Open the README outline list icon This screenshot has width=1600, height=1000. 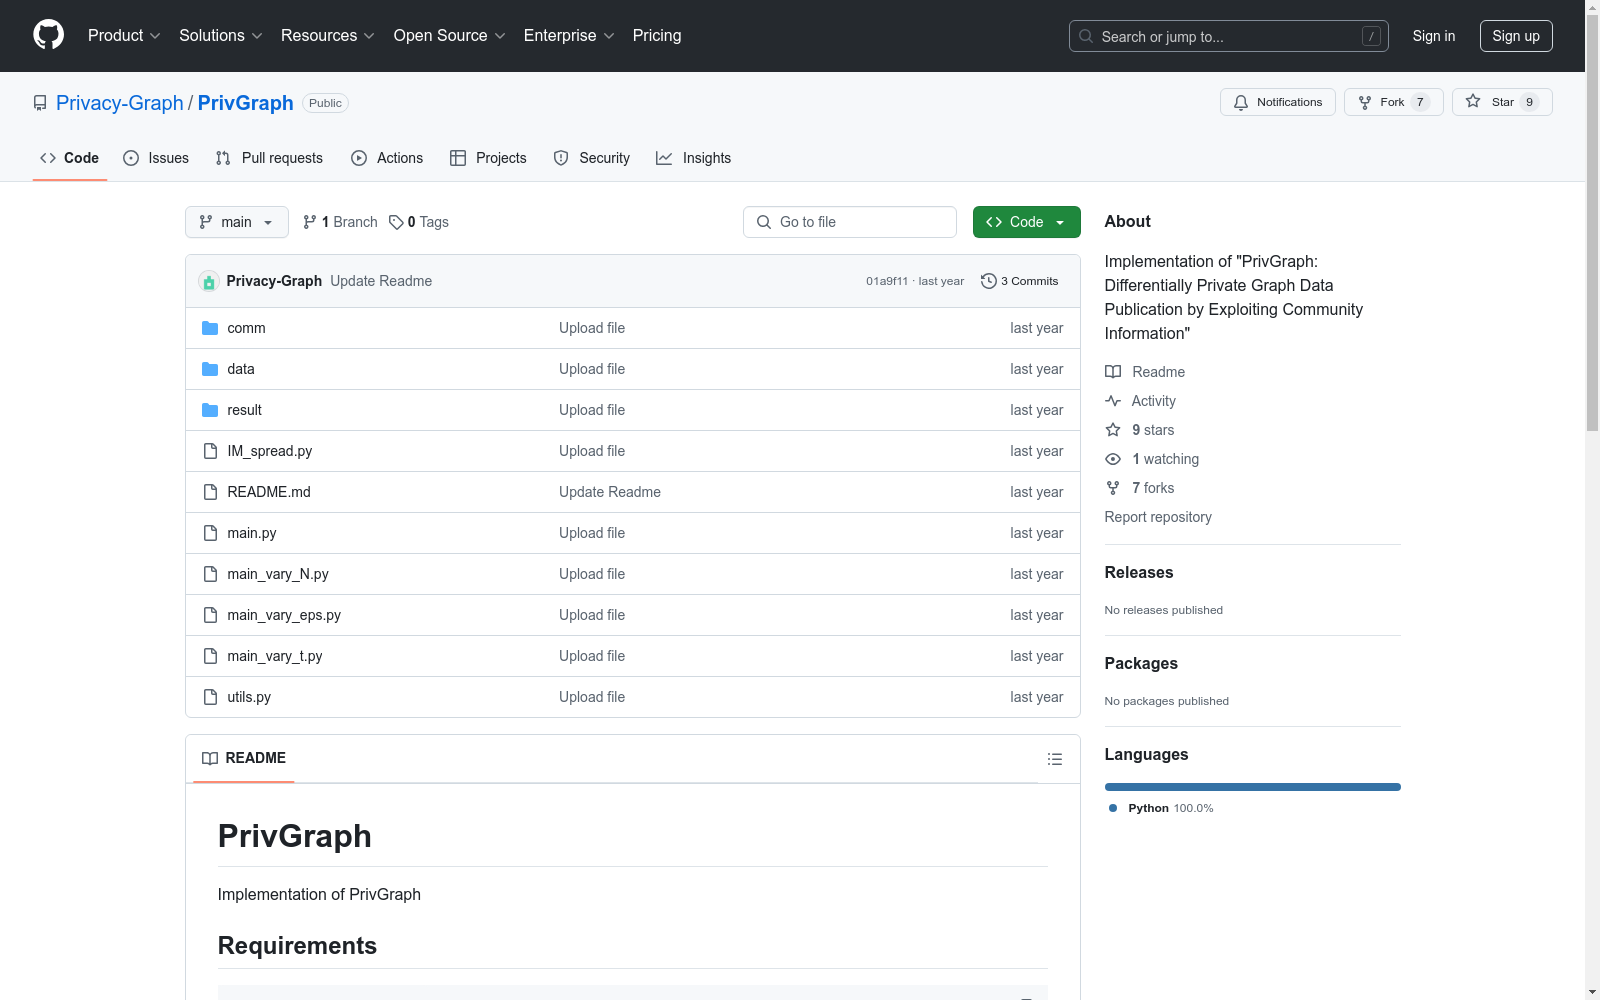pyautogui.click(x=1054, y=759)
